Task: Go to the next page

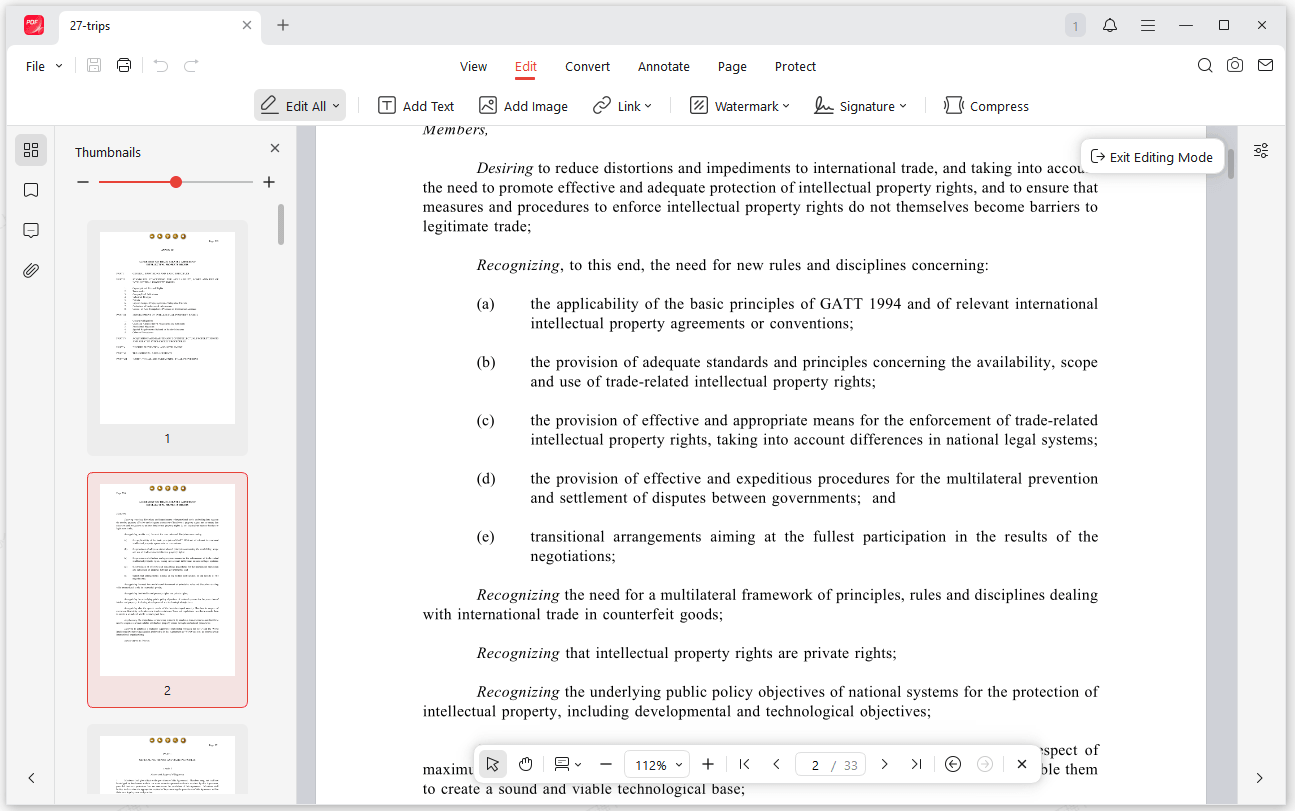Action: 884,764
